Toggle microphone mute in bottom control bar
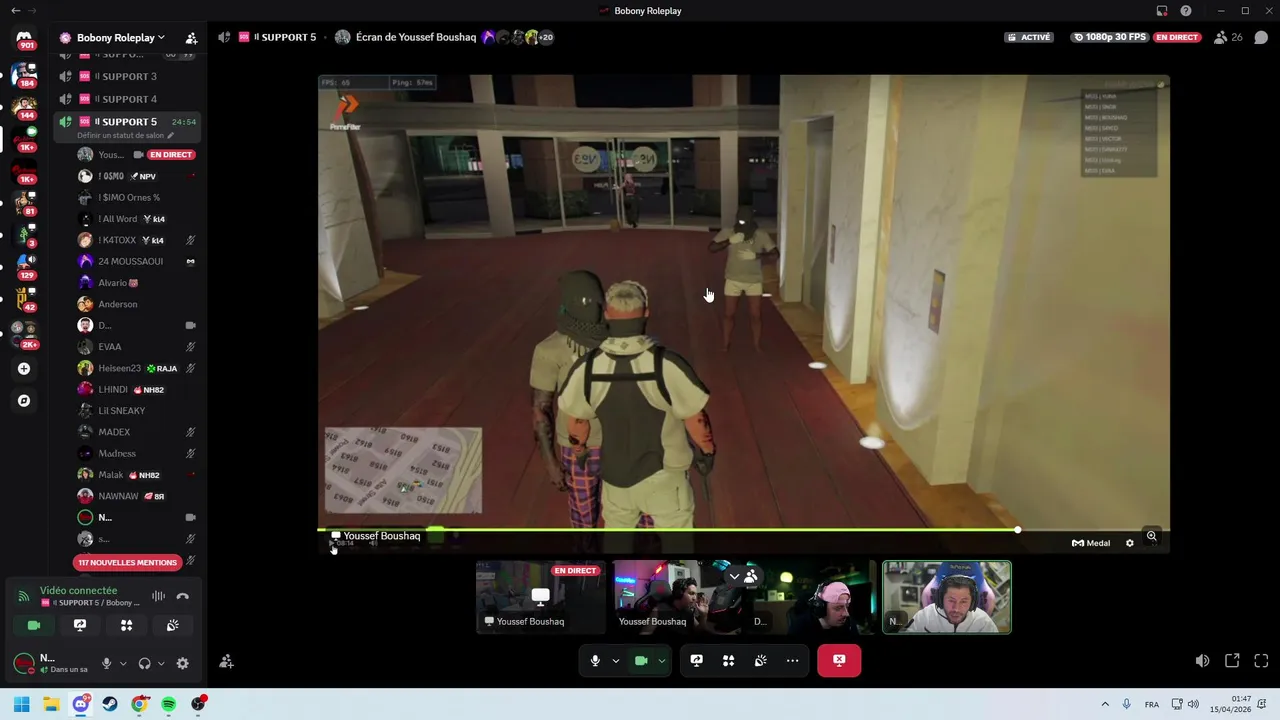 click(595, 660)
